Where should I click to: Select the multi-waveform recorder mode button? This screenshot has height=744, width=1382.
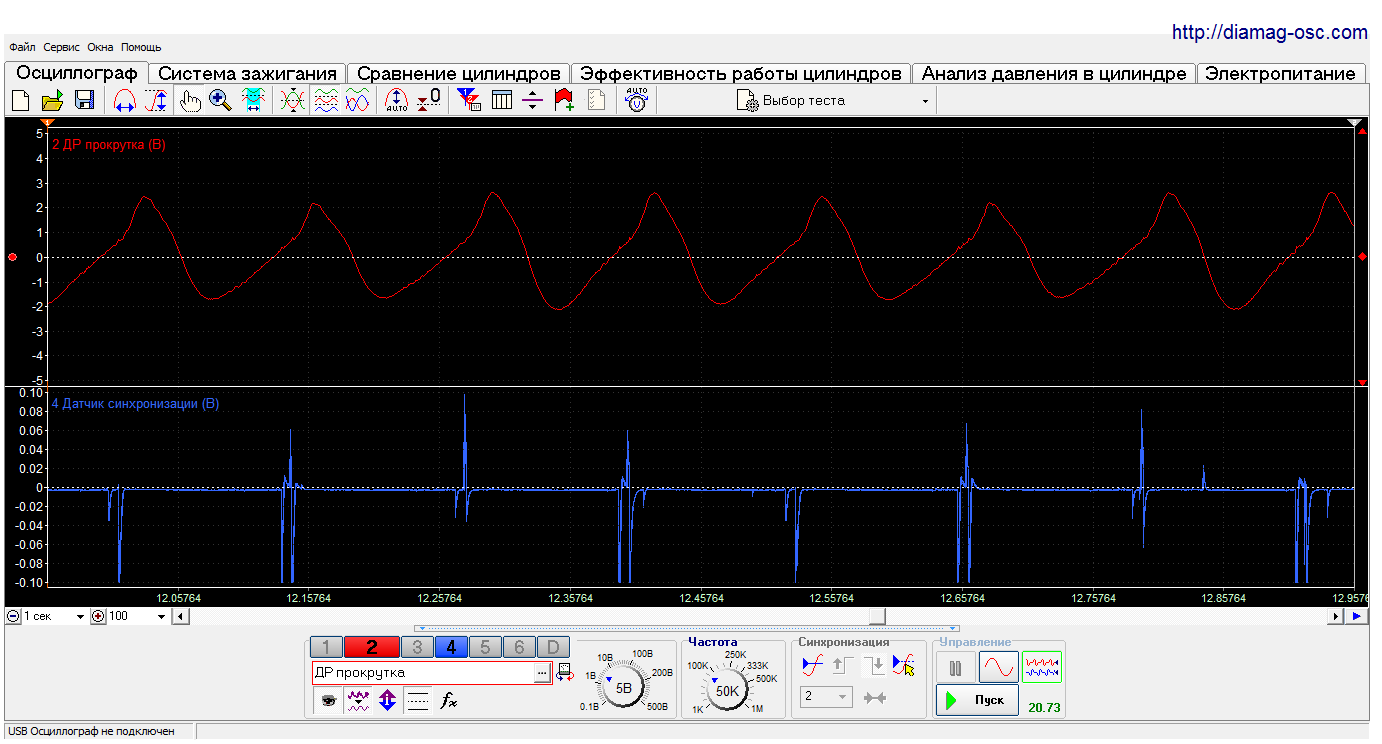point(1042,667)
